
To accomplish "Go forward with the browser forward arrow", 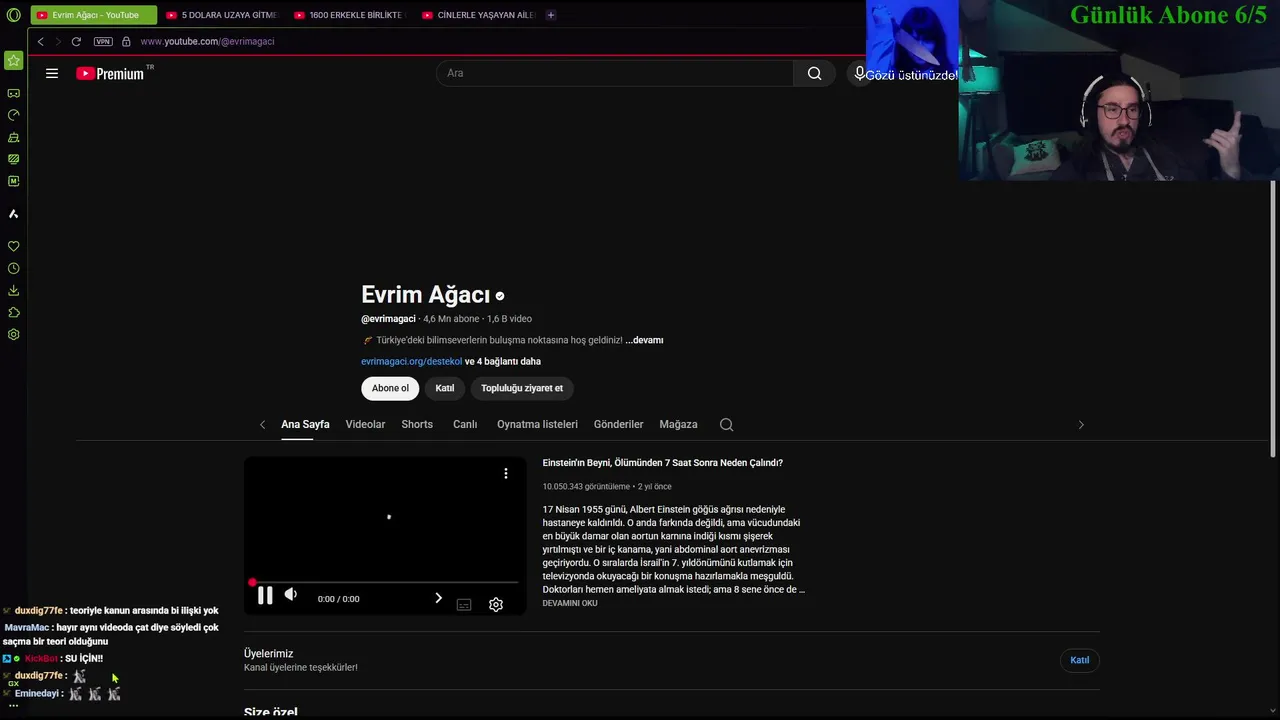I will [x=58, y=41].
